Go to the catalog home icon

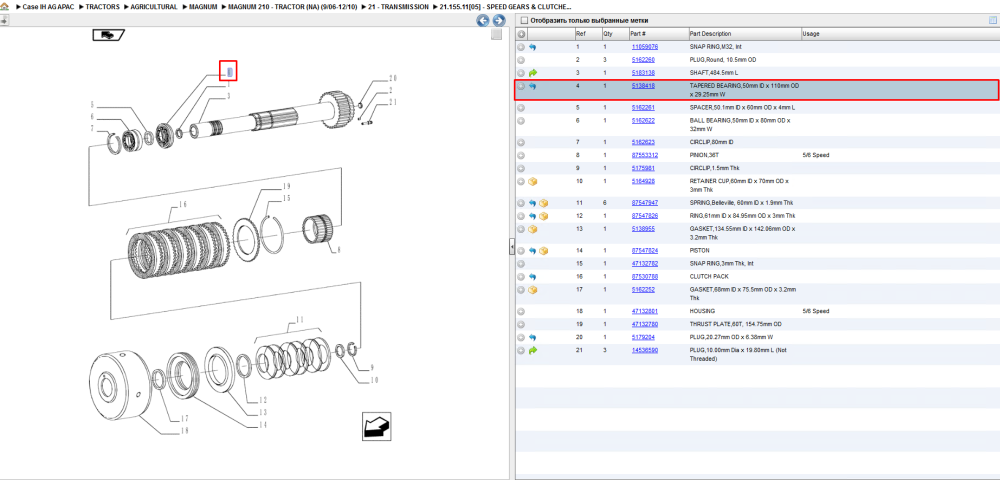(4, 6)
